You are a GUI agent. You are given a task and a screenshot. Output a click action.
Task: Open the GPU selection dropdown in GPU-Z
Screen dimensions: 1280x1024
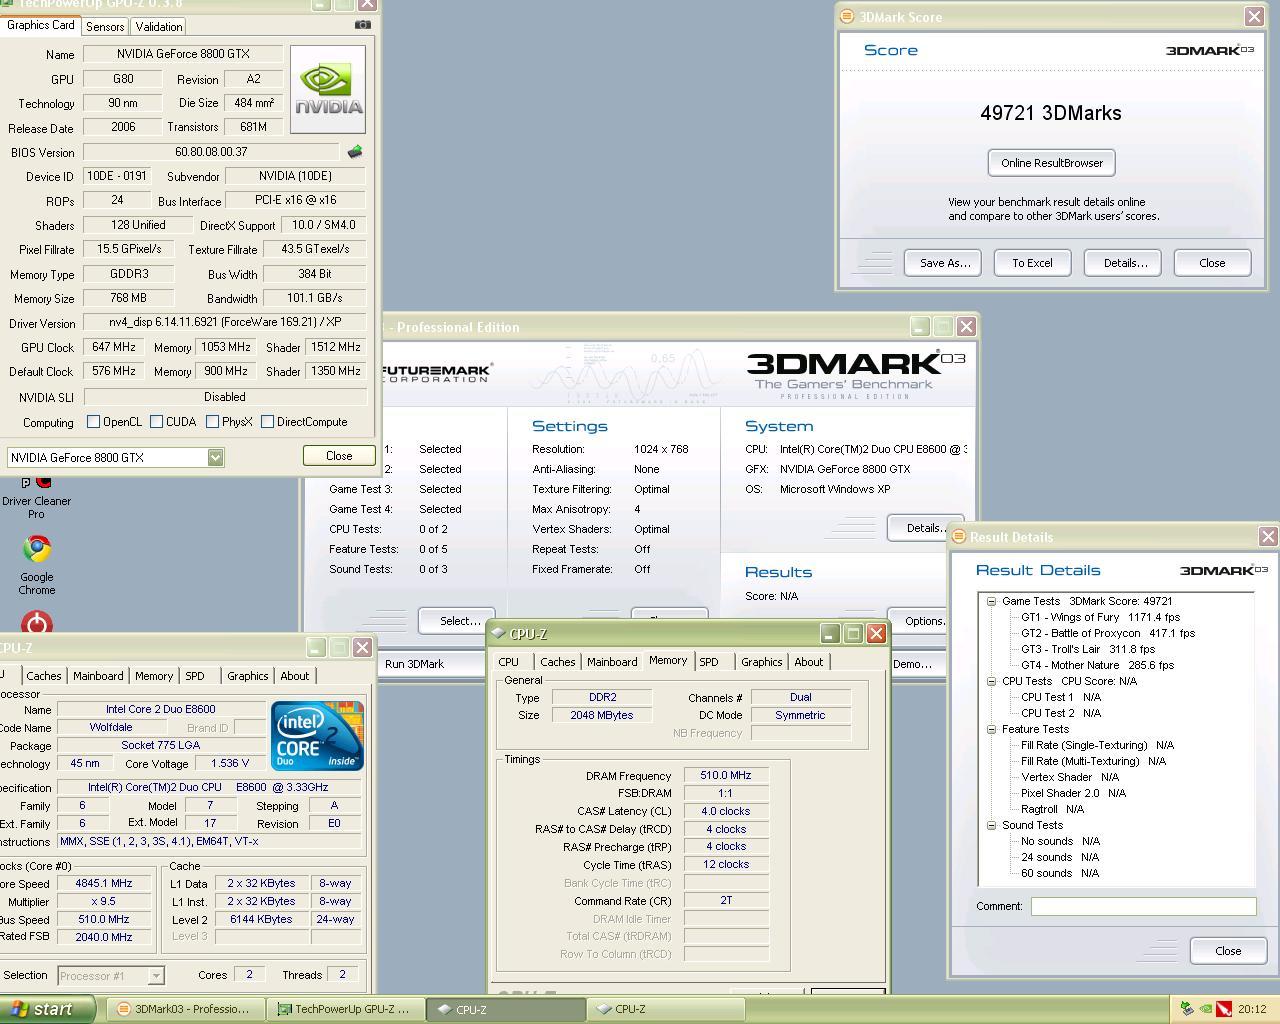point(215,457)
